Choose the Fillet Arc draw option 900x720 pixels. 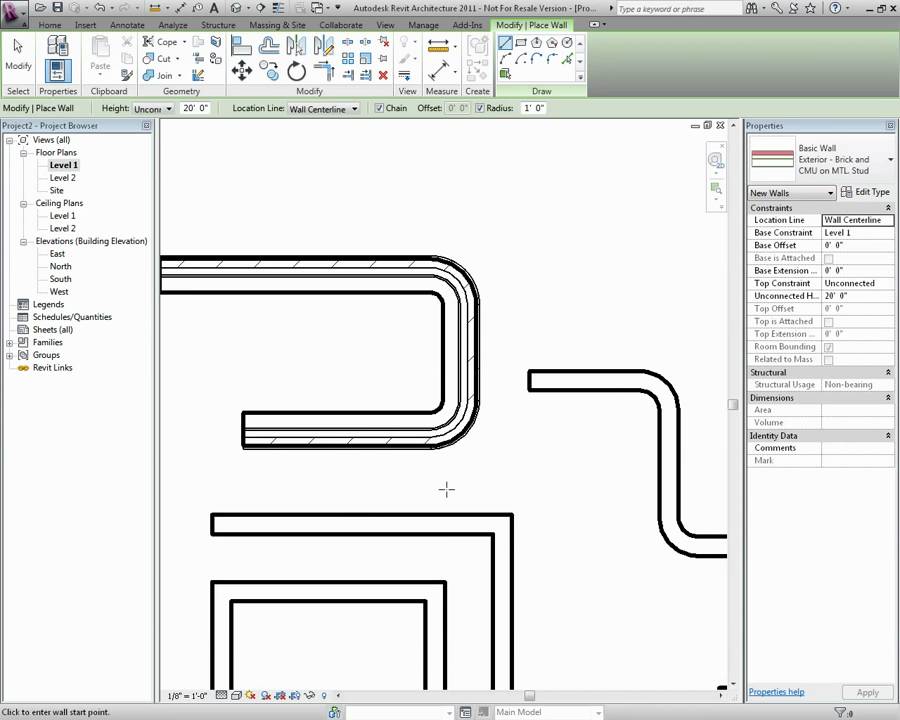click(x=552, y=59)
